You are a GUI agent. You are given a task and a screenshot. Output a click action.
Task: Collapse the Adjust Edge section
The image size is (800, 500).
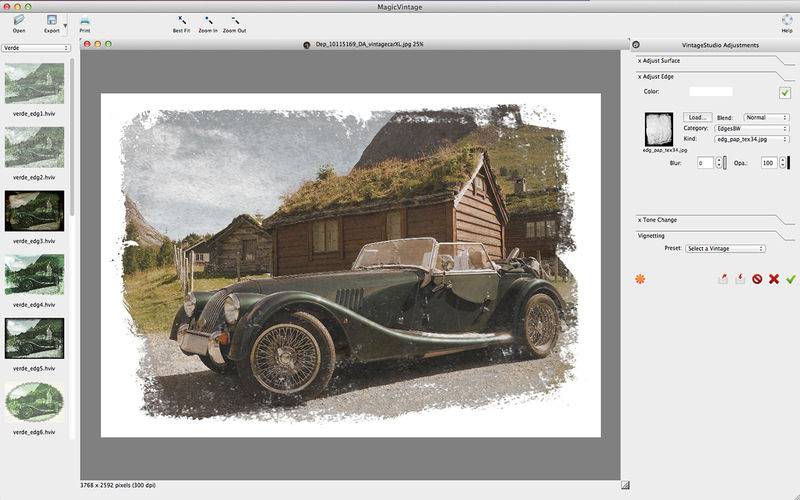click(x=656, y=77)
